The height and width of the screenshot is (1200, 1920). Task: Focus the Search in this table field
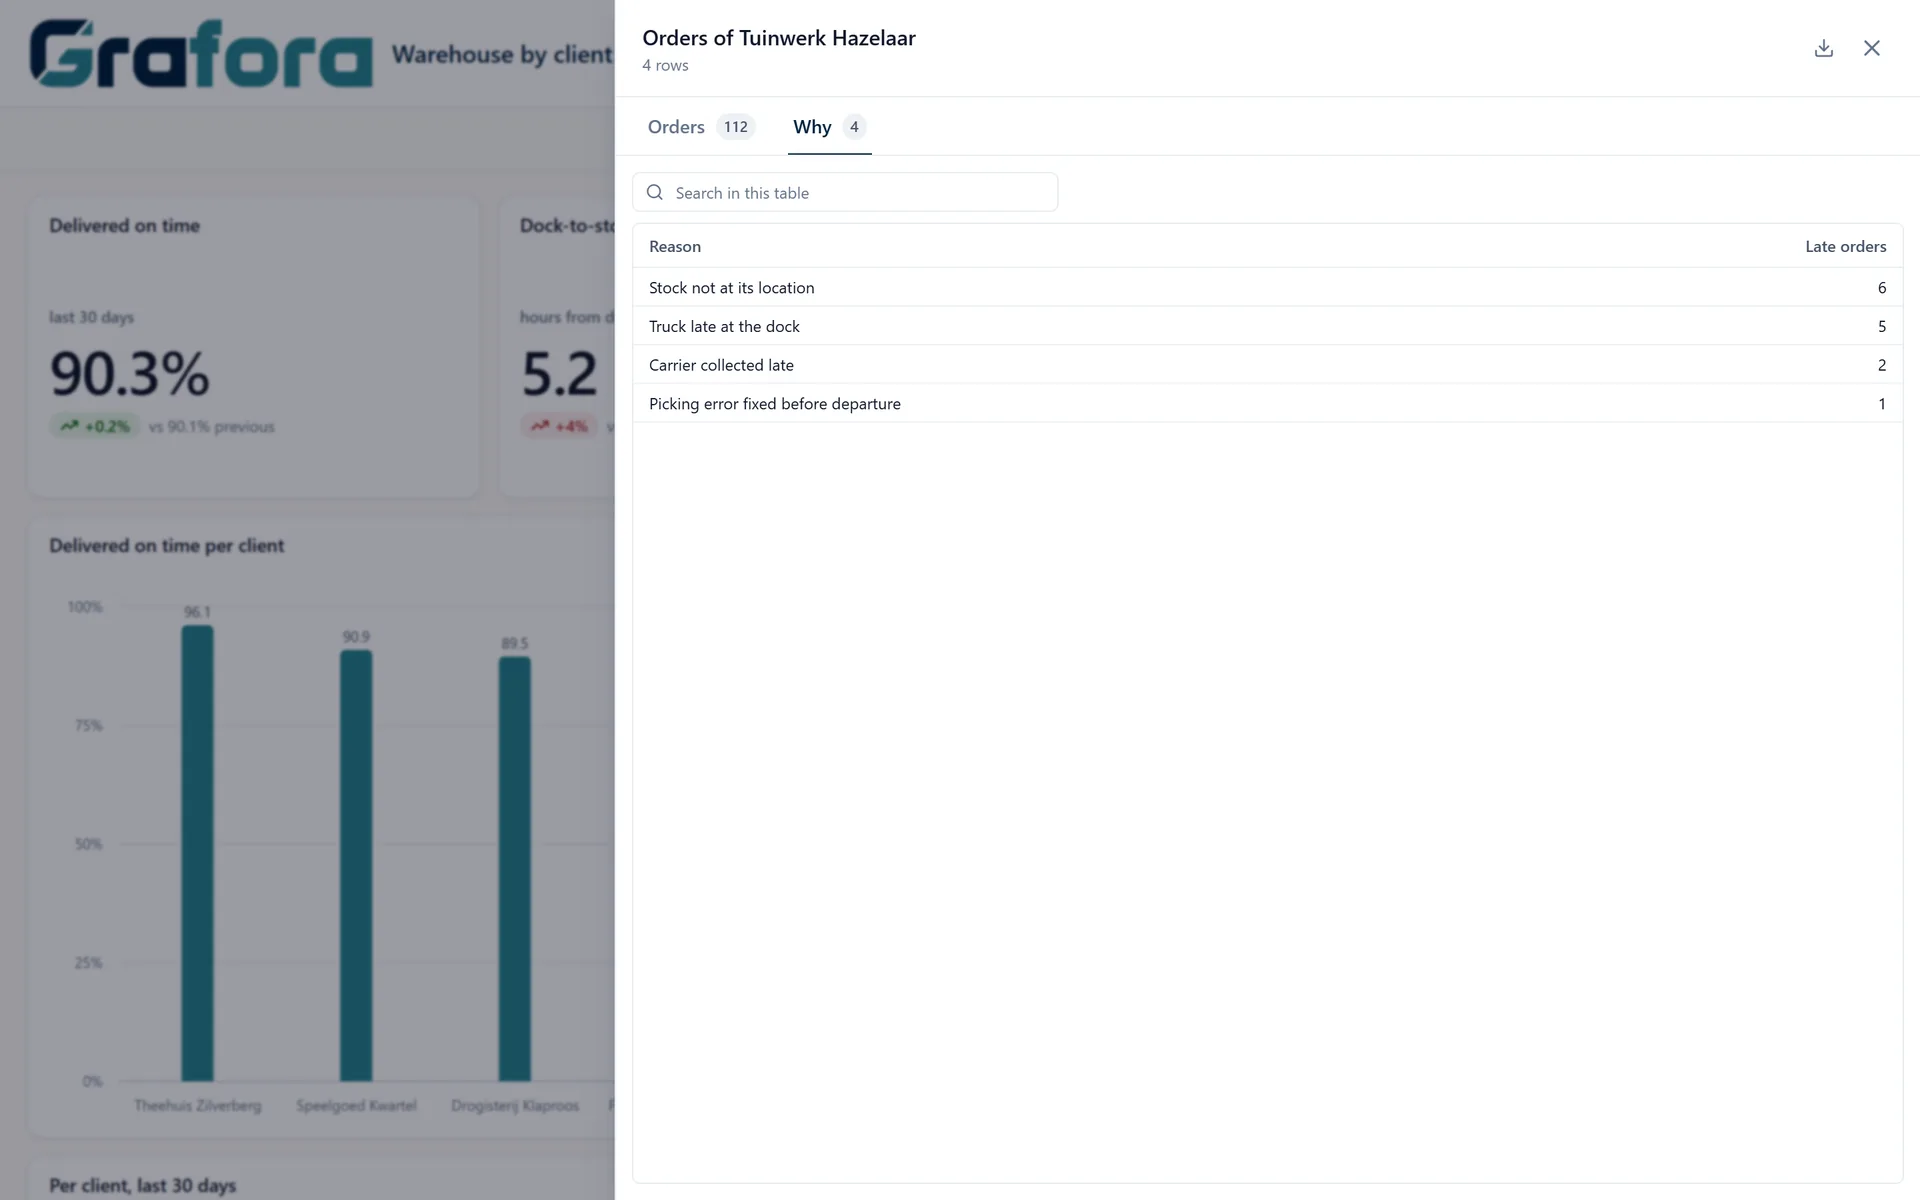point(845,192)
